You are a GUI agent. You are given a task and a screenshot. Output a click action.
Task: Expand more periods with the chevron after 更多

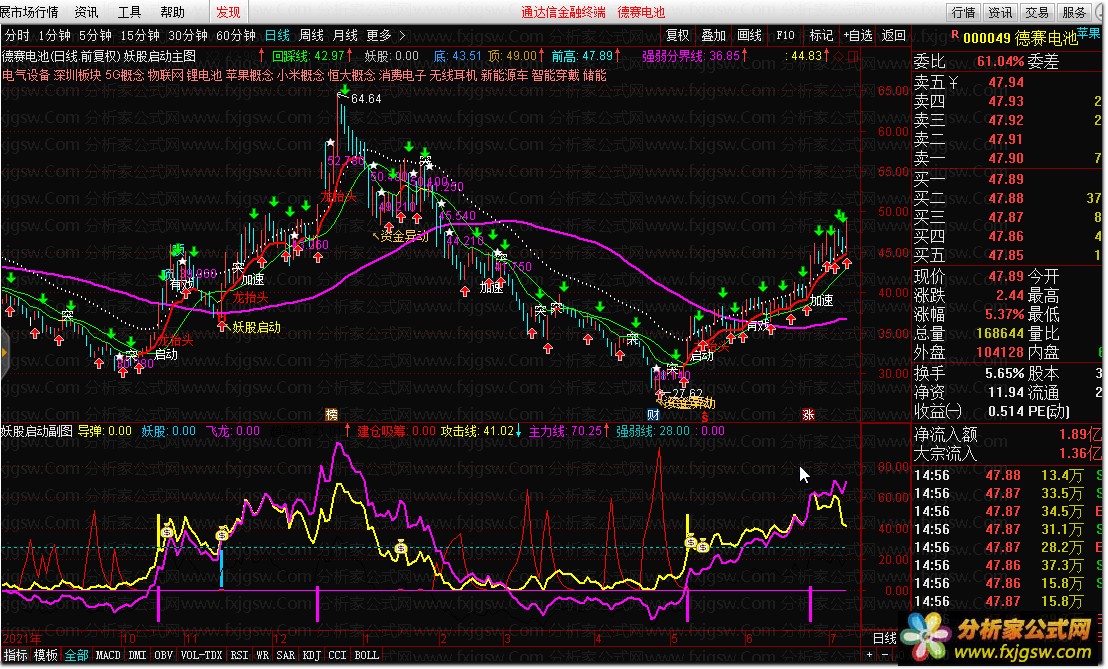[x=402, y=35]
